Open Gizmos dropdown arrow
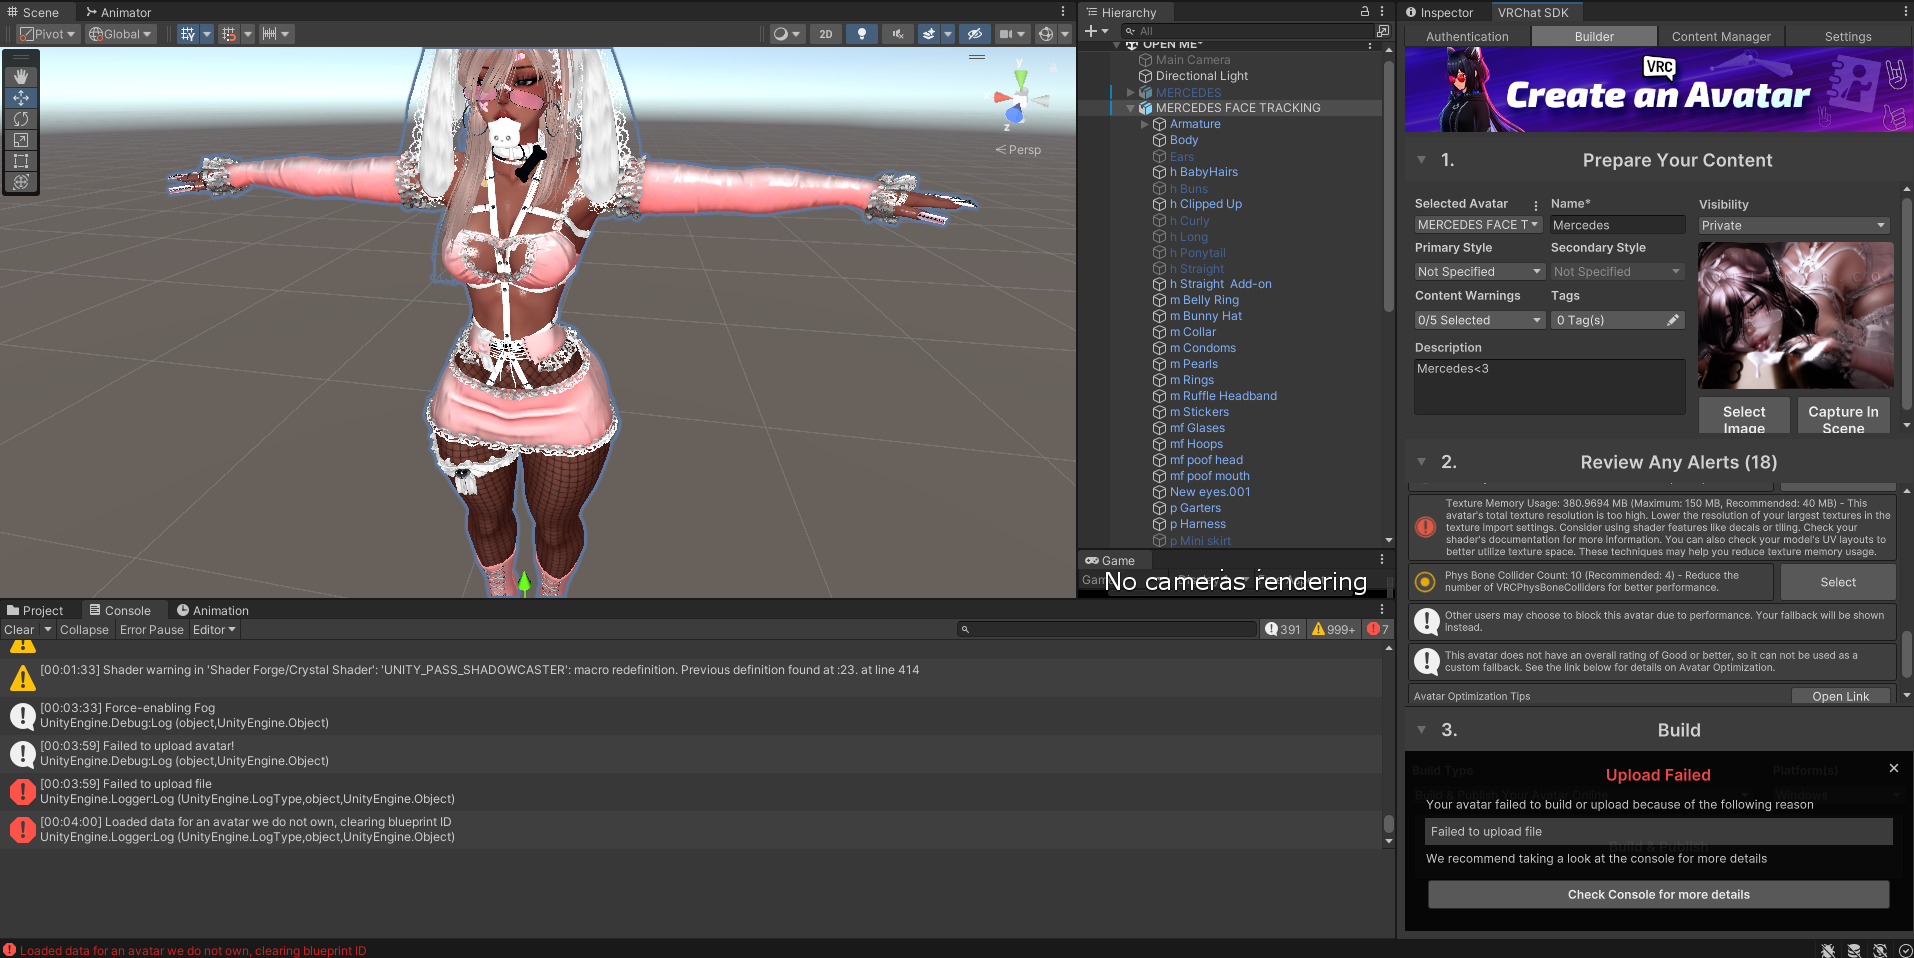The image size is (1914, 958). pyautogui.click(x=1065, y=34)
